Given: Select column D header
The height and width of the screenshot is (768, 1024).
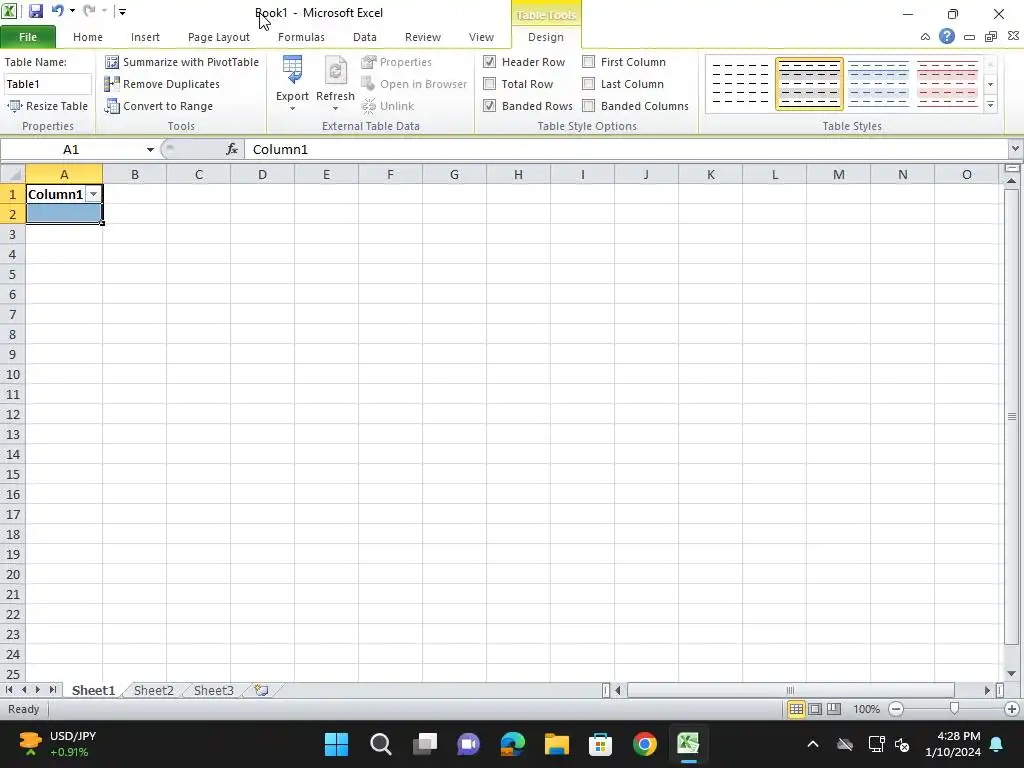Looking at the screenshot, I should point(262,174).
